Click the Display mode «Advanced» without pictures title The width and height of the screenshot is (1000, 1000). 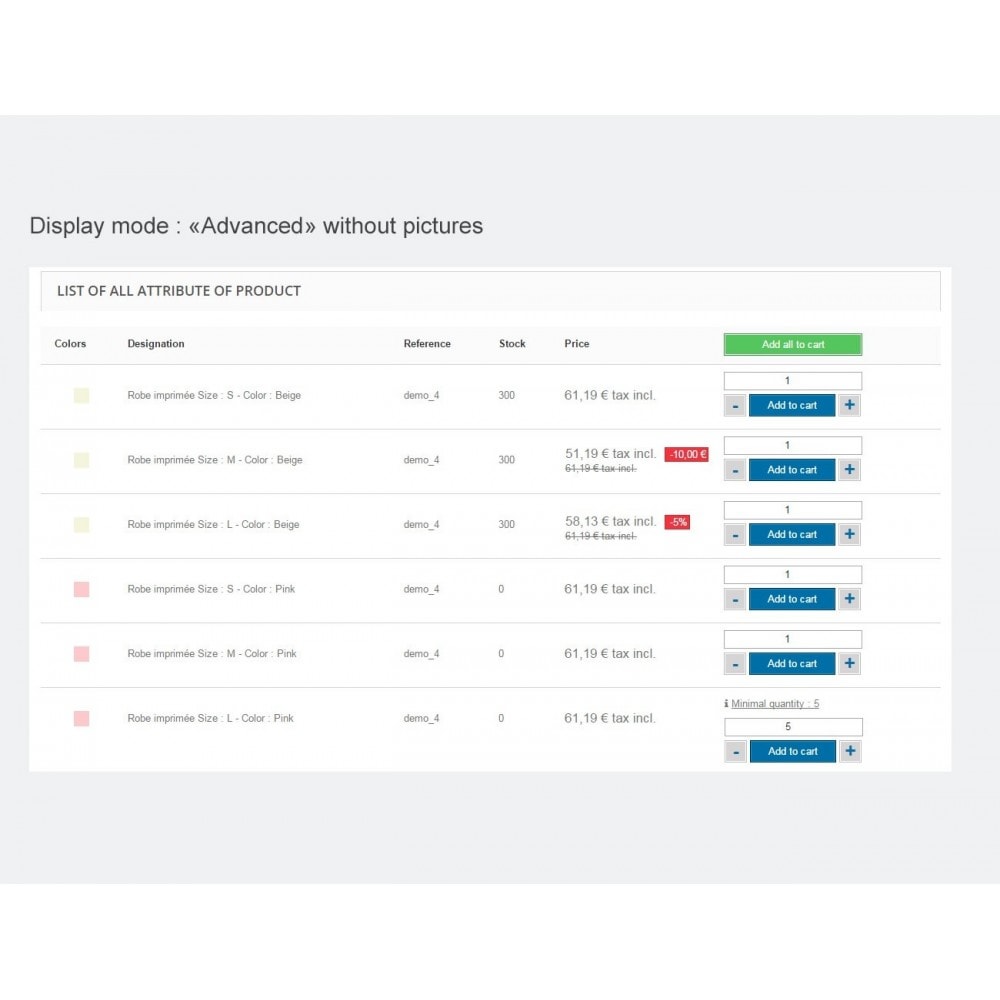(256, 226)
